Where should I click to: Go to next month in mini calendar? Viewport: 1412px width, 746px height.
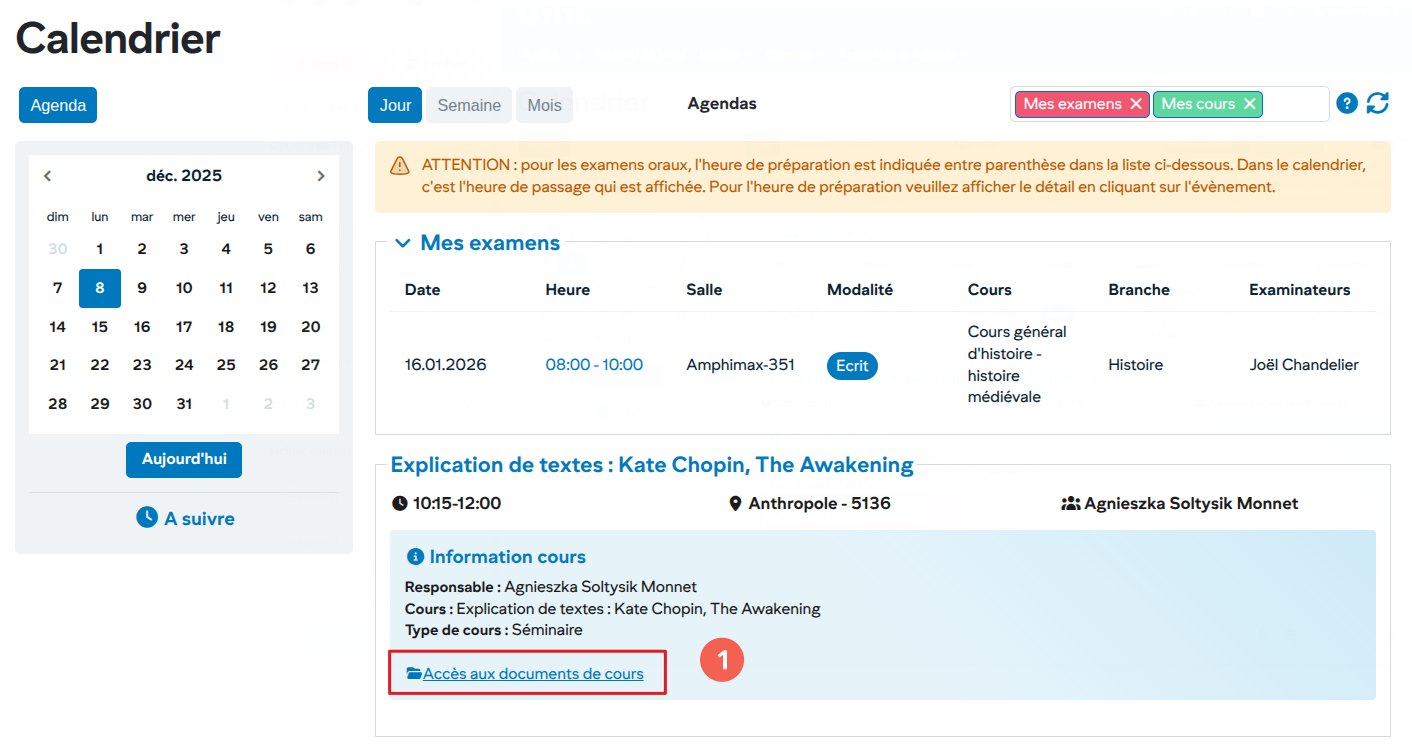[x=320, y=176]
